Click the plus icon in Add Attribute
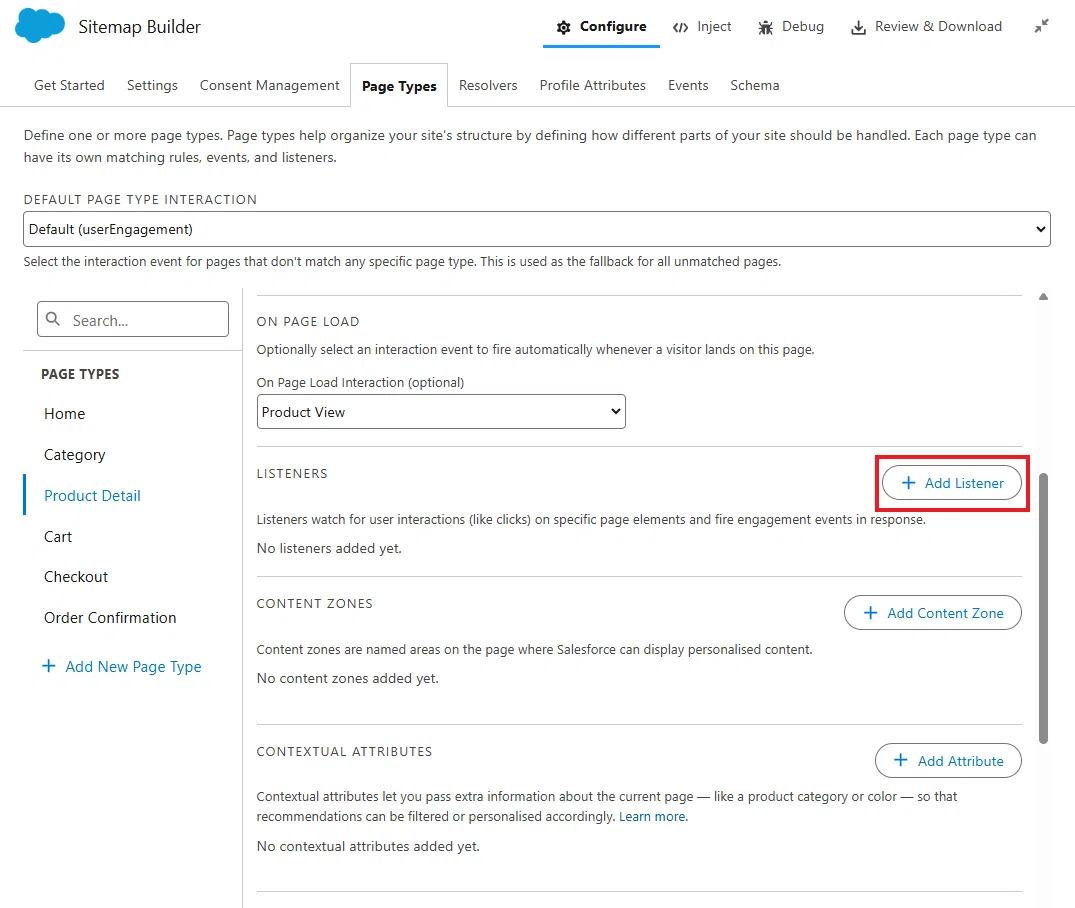Image resolution: width=1075 pixels, height=908 pixels. tap(901, 760)
